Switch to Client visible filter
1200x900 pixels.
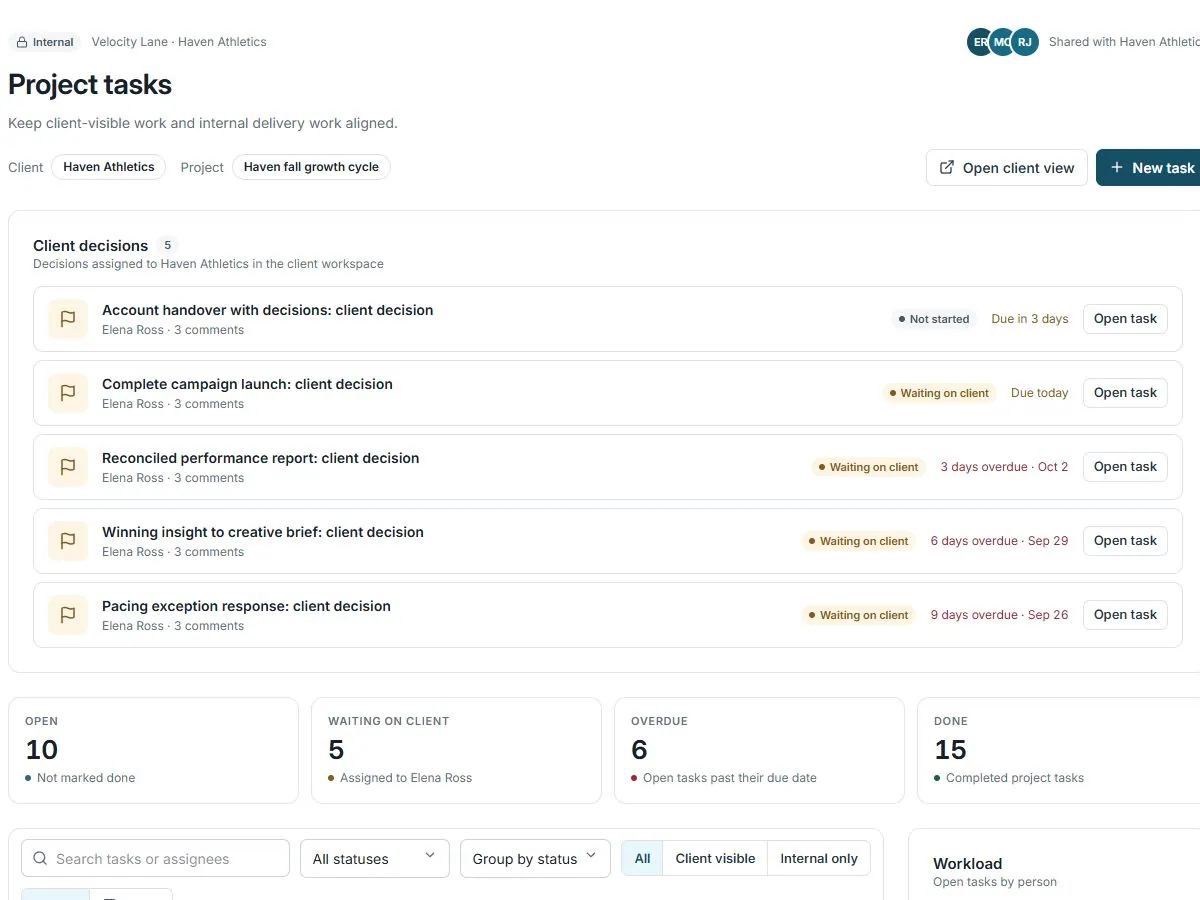click(x=715, y=858)
